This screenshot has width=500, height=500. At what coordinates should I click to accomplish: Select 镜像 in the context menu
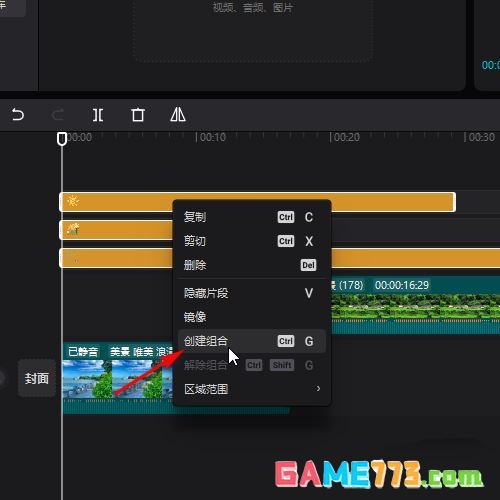point(252,317)
